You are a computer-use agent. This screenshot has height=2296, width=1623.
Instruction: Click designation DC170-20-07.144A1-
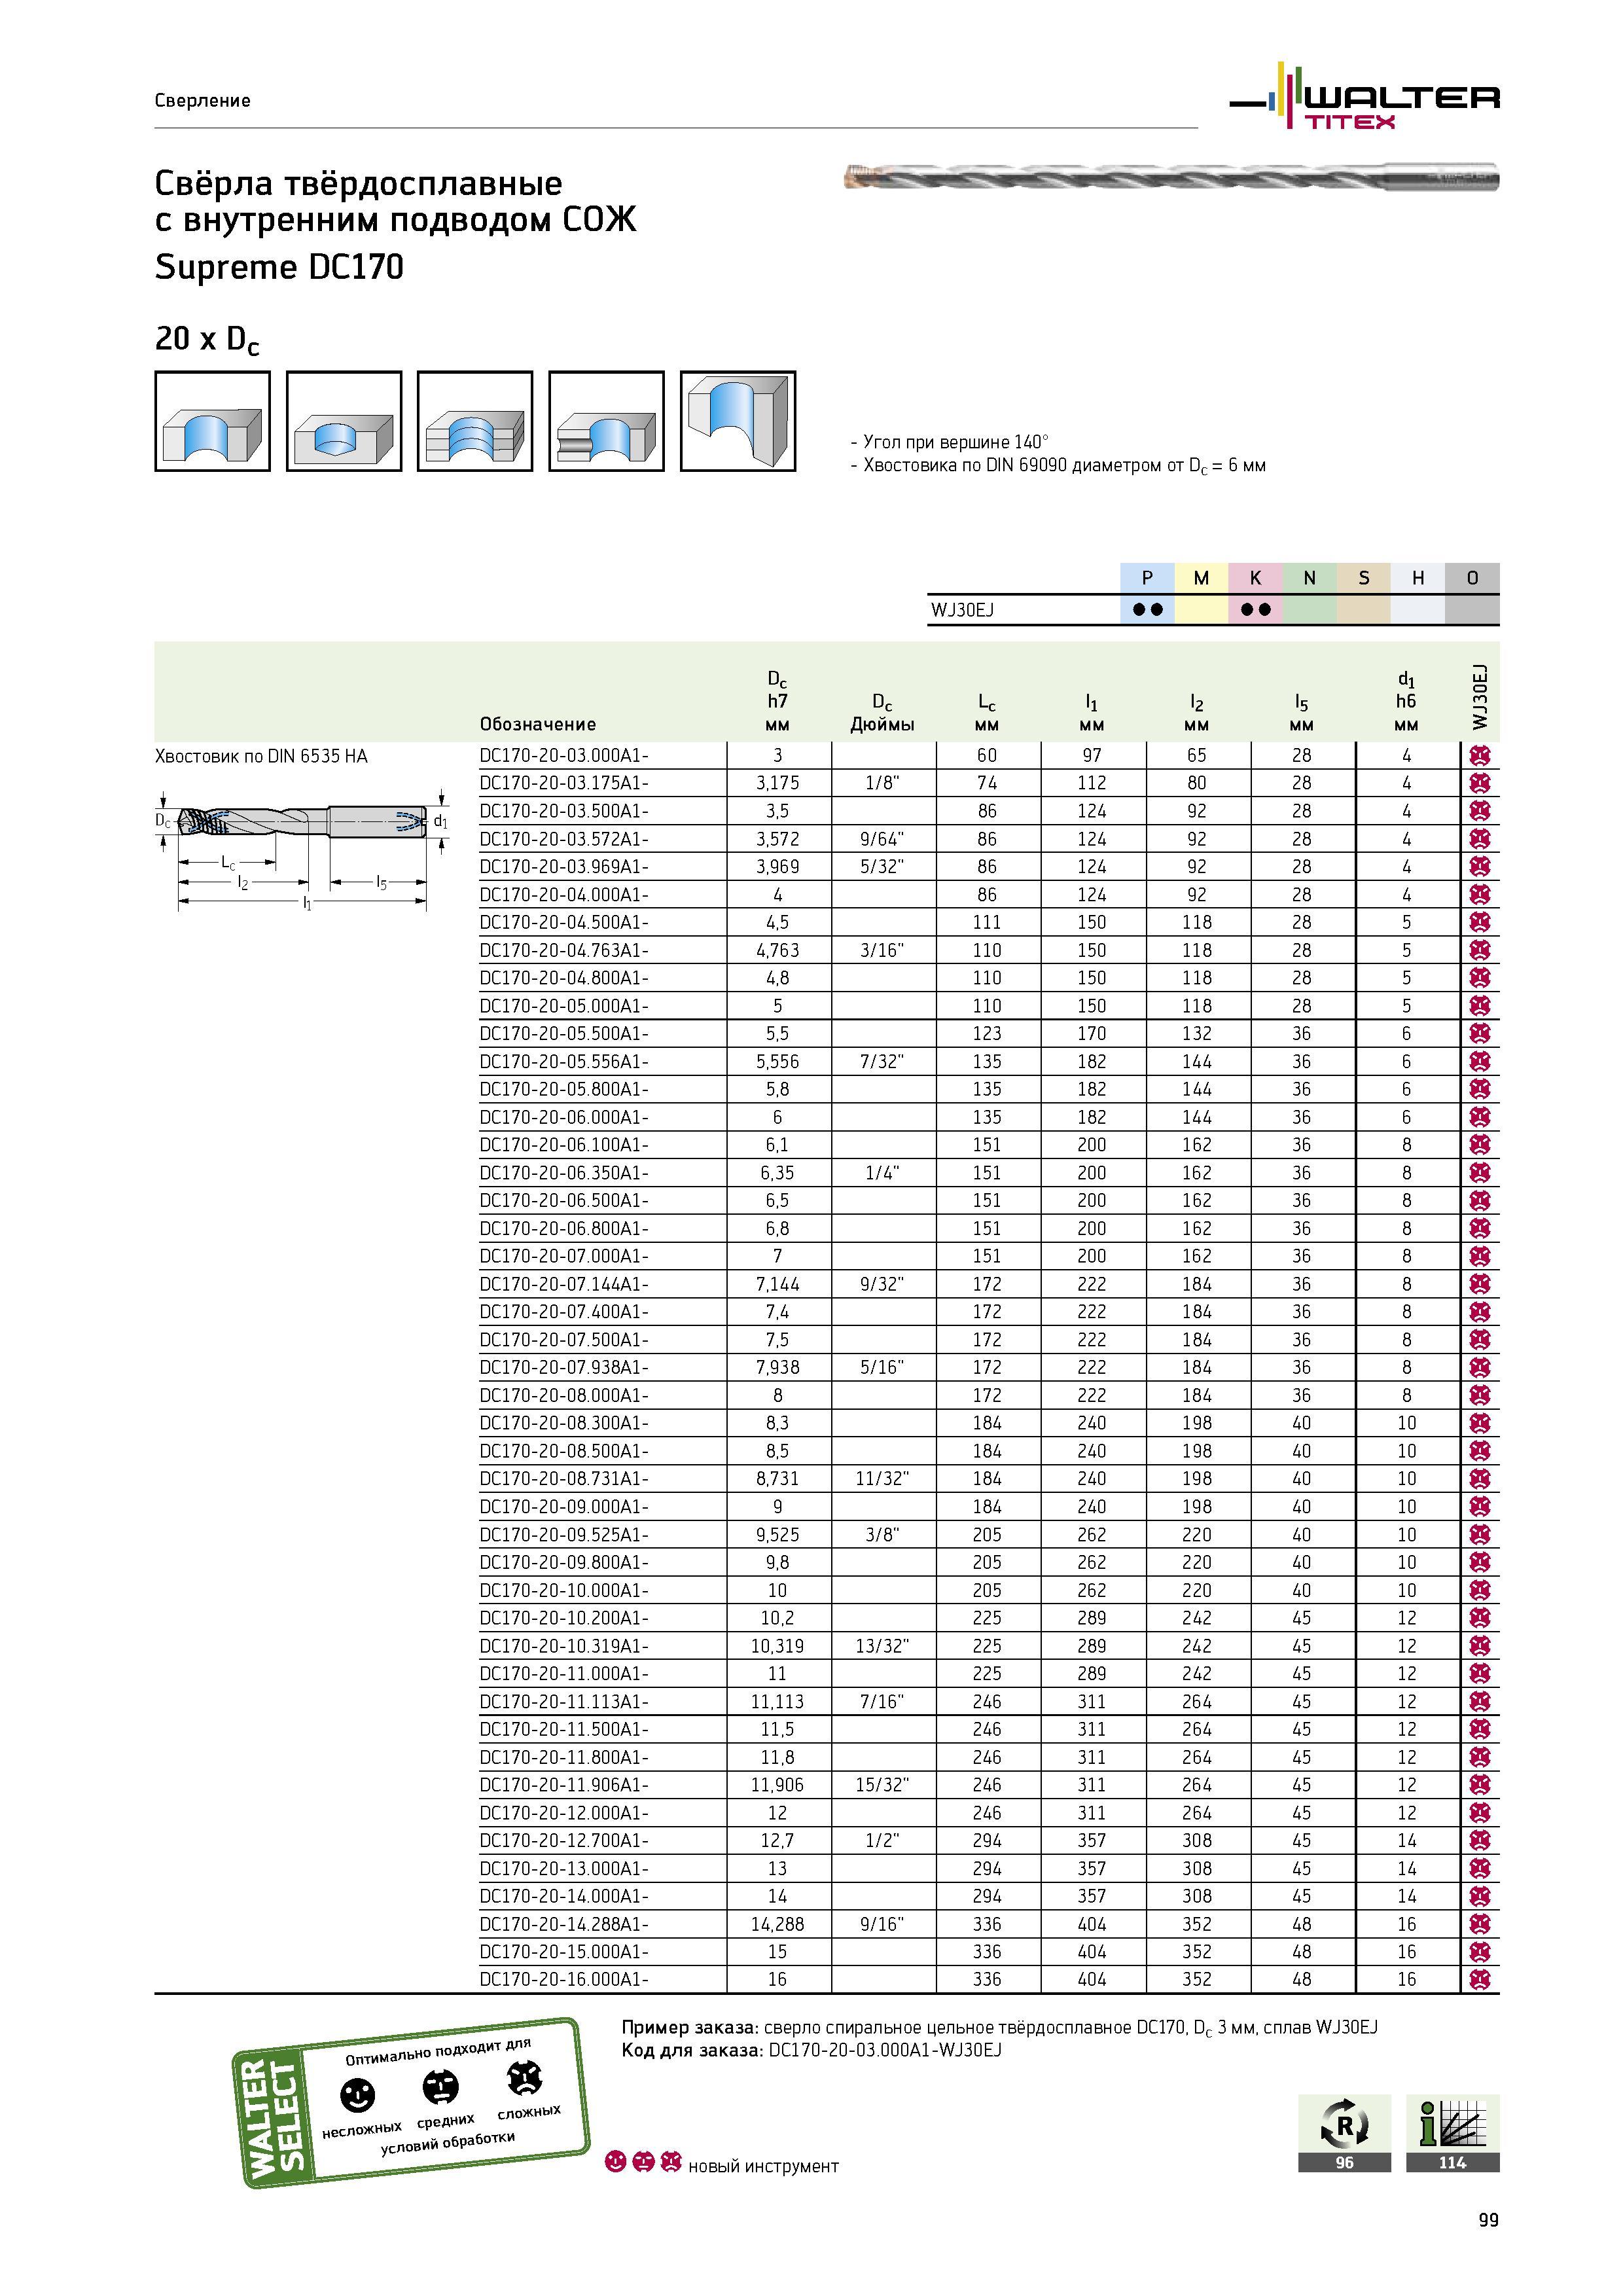pyautogui.click(x=564, y=1284)
